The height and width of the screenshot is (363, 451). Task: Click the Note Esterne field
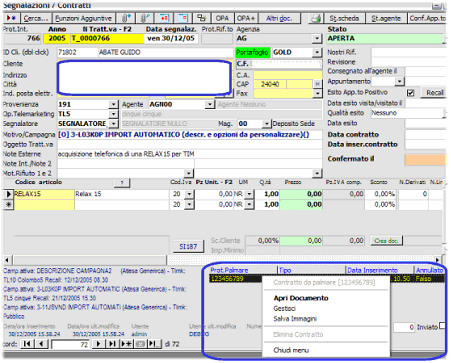coord(190,154)
